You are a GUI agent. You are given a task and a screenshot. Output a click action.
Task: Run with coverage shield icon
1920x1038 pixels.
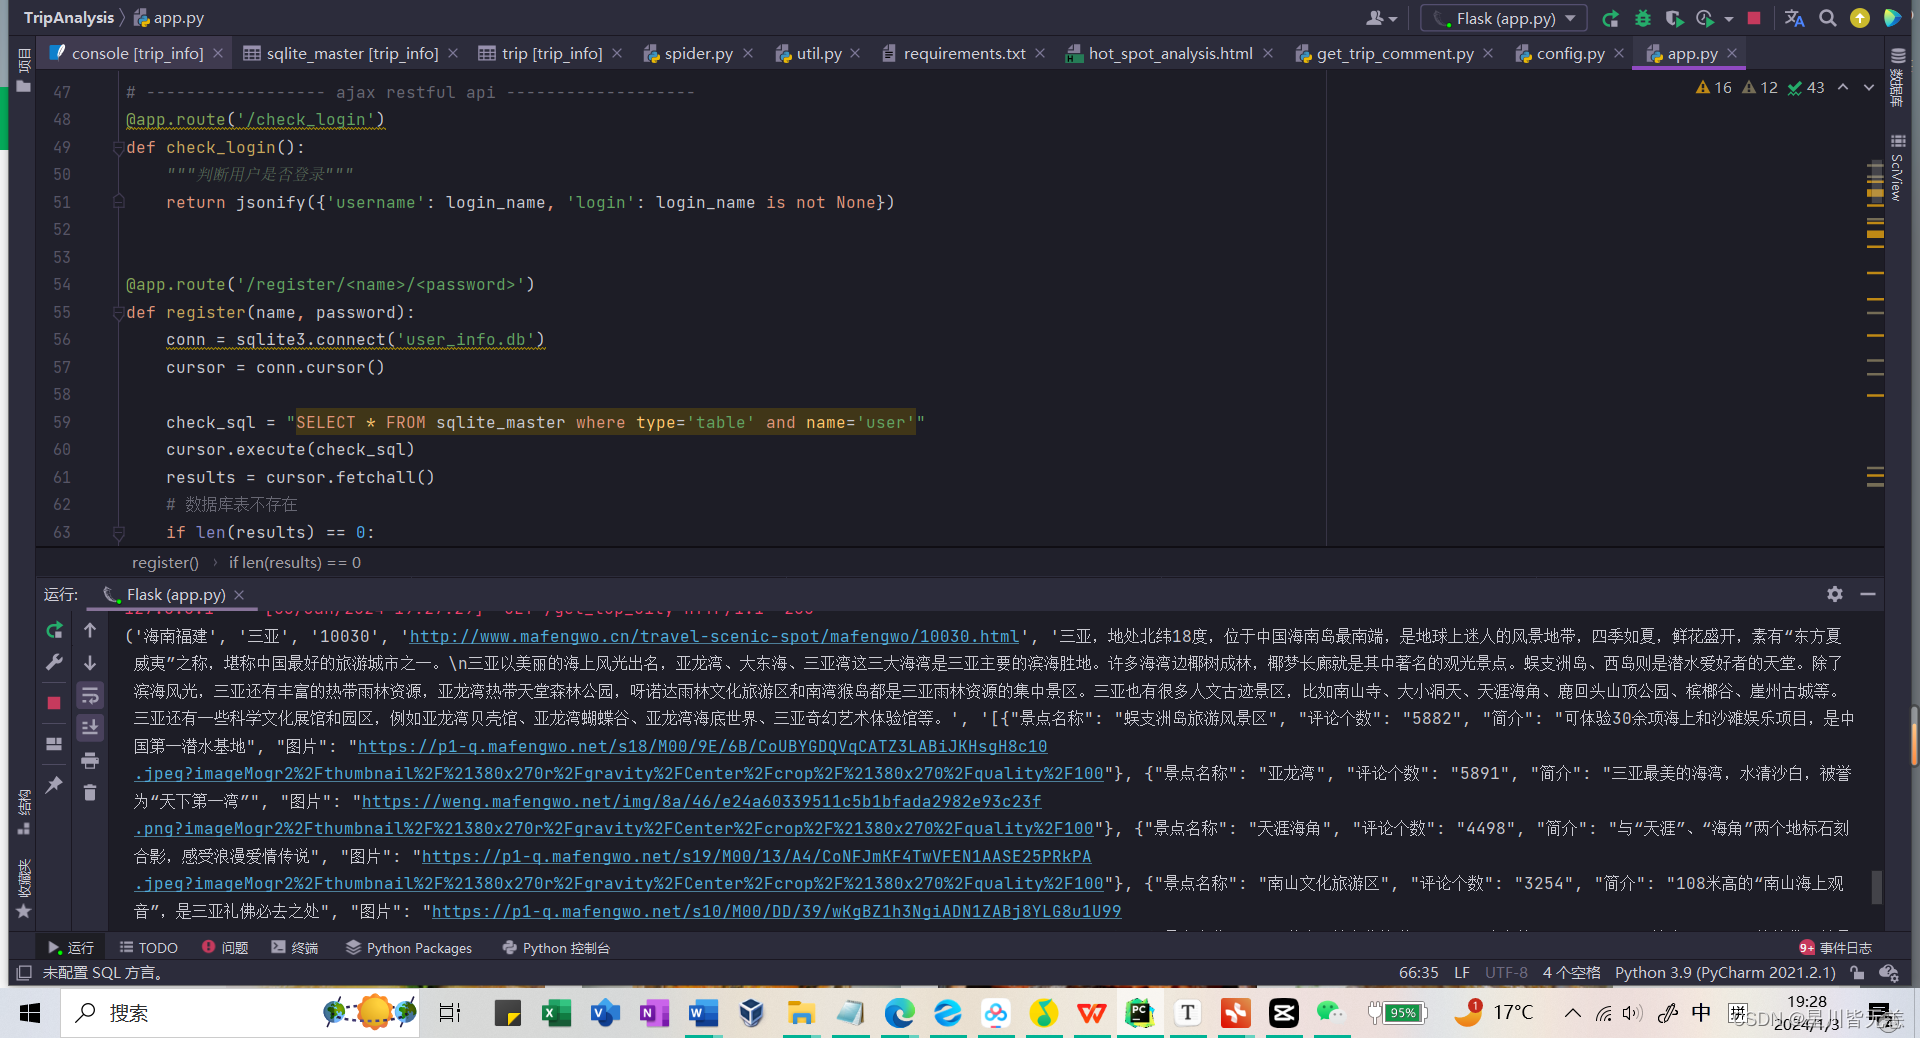click(1674, 18)
